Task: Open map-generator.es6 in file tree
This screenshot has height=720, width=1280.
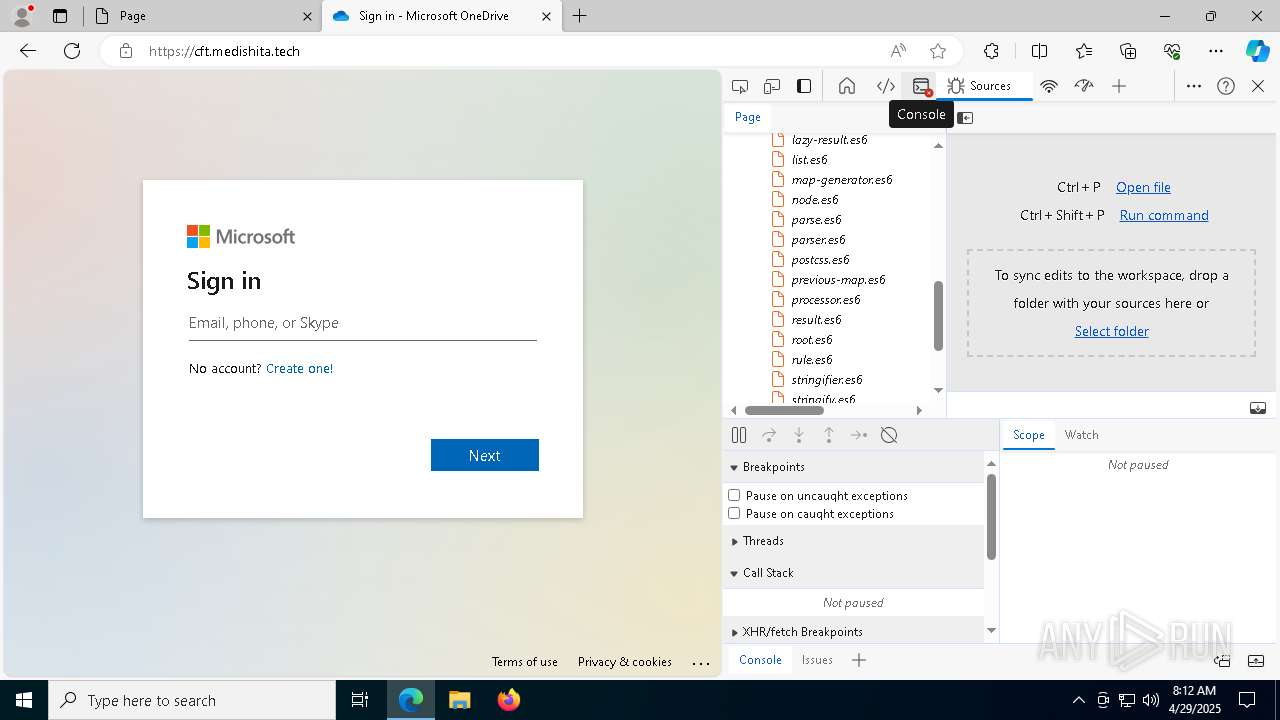Action: 841,180
